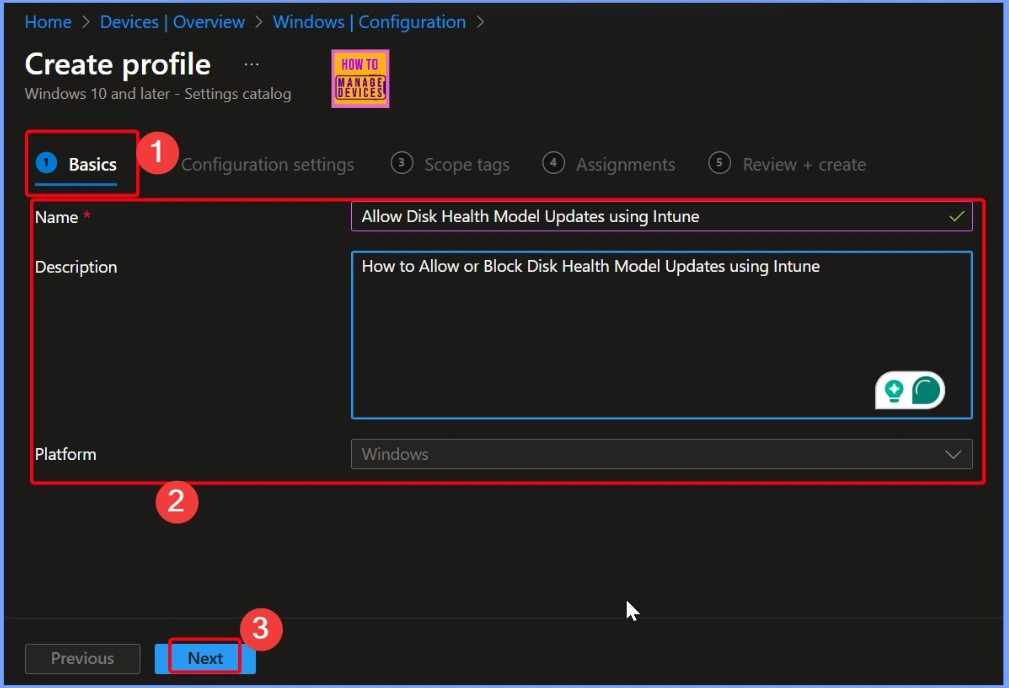
Task: Click the Next button
Action: pyautogui.click(x=205, y=658)
